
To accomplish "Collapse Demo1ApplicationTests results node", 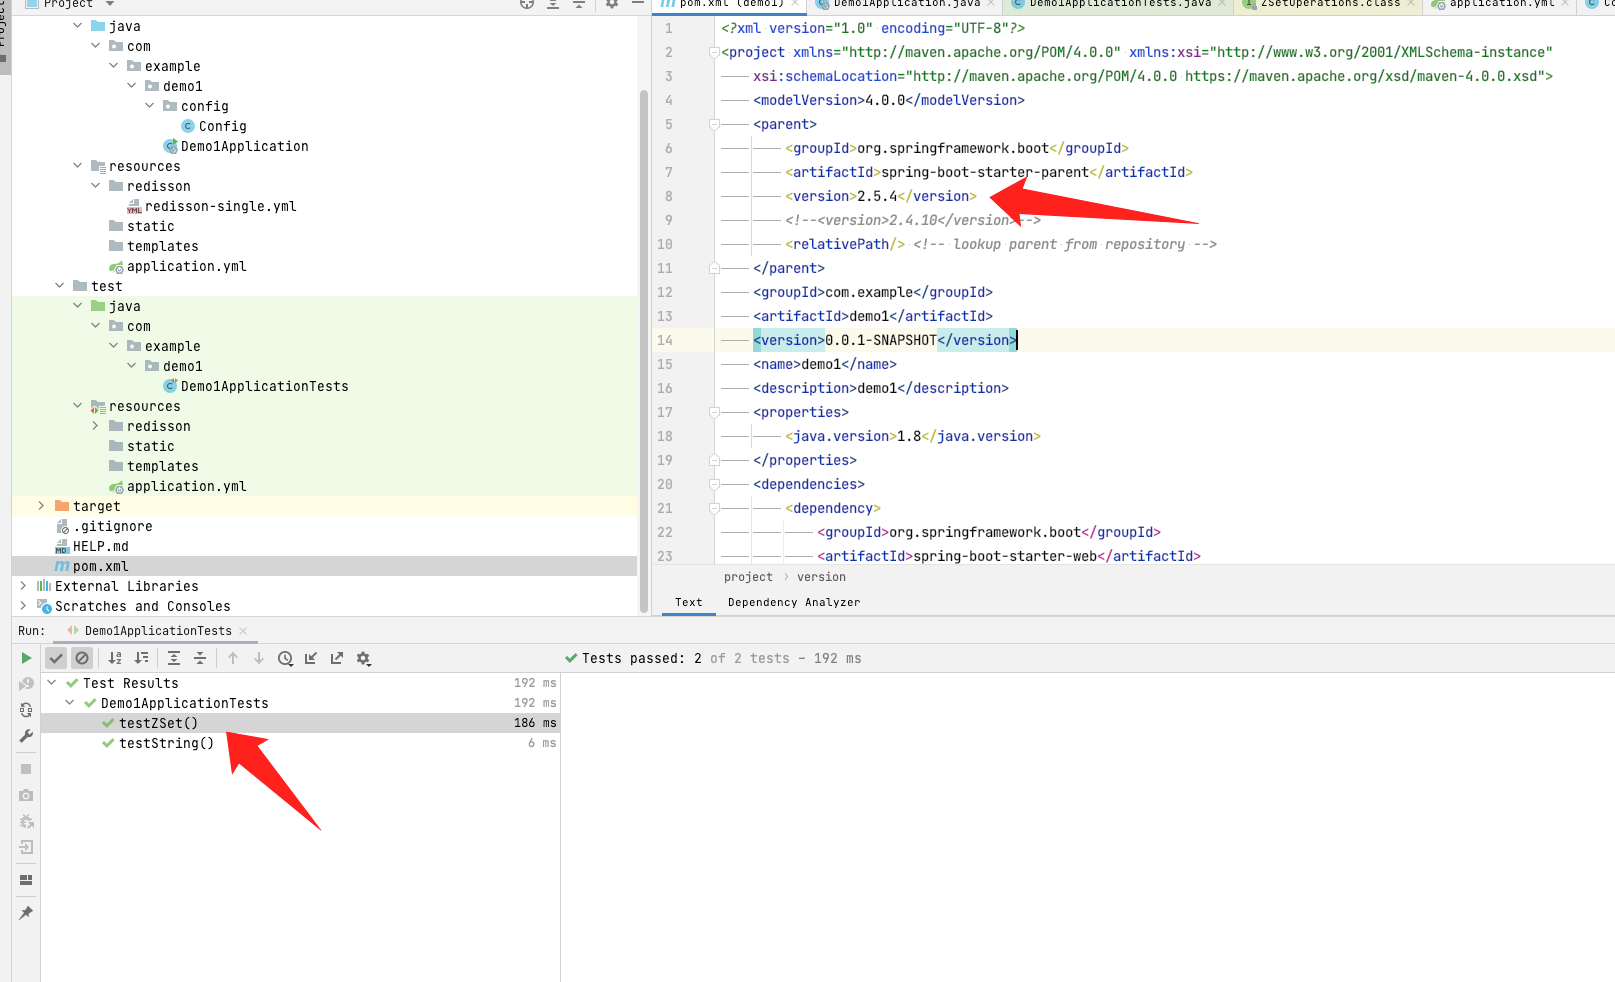I will click(x=70, y=703).
